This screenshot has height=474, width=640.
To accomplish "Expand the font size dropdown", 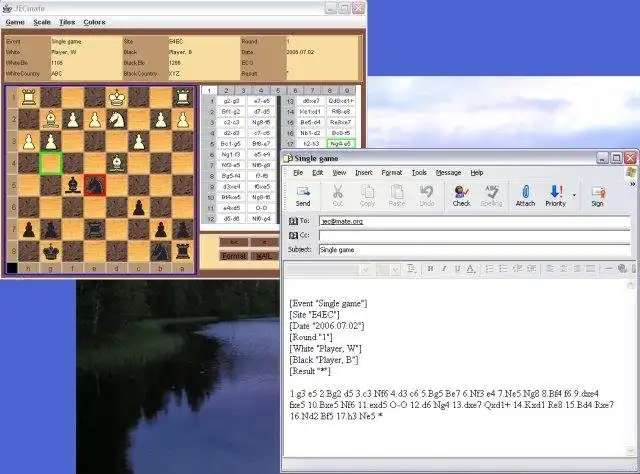I will (395, 269).
